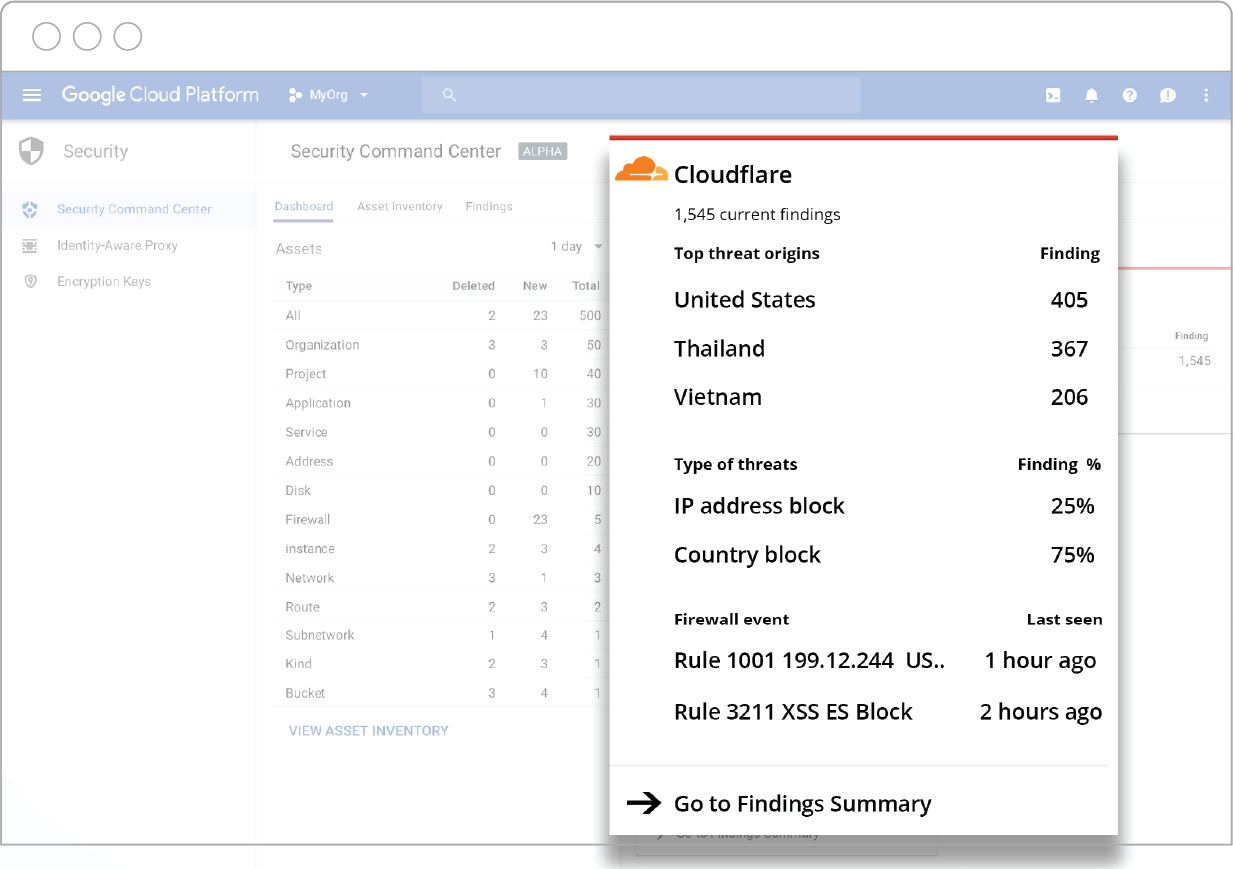The image size is (1233, 869).
Task: Open the Cloud Shell terminal icon
Action: tap(1053, 95)
